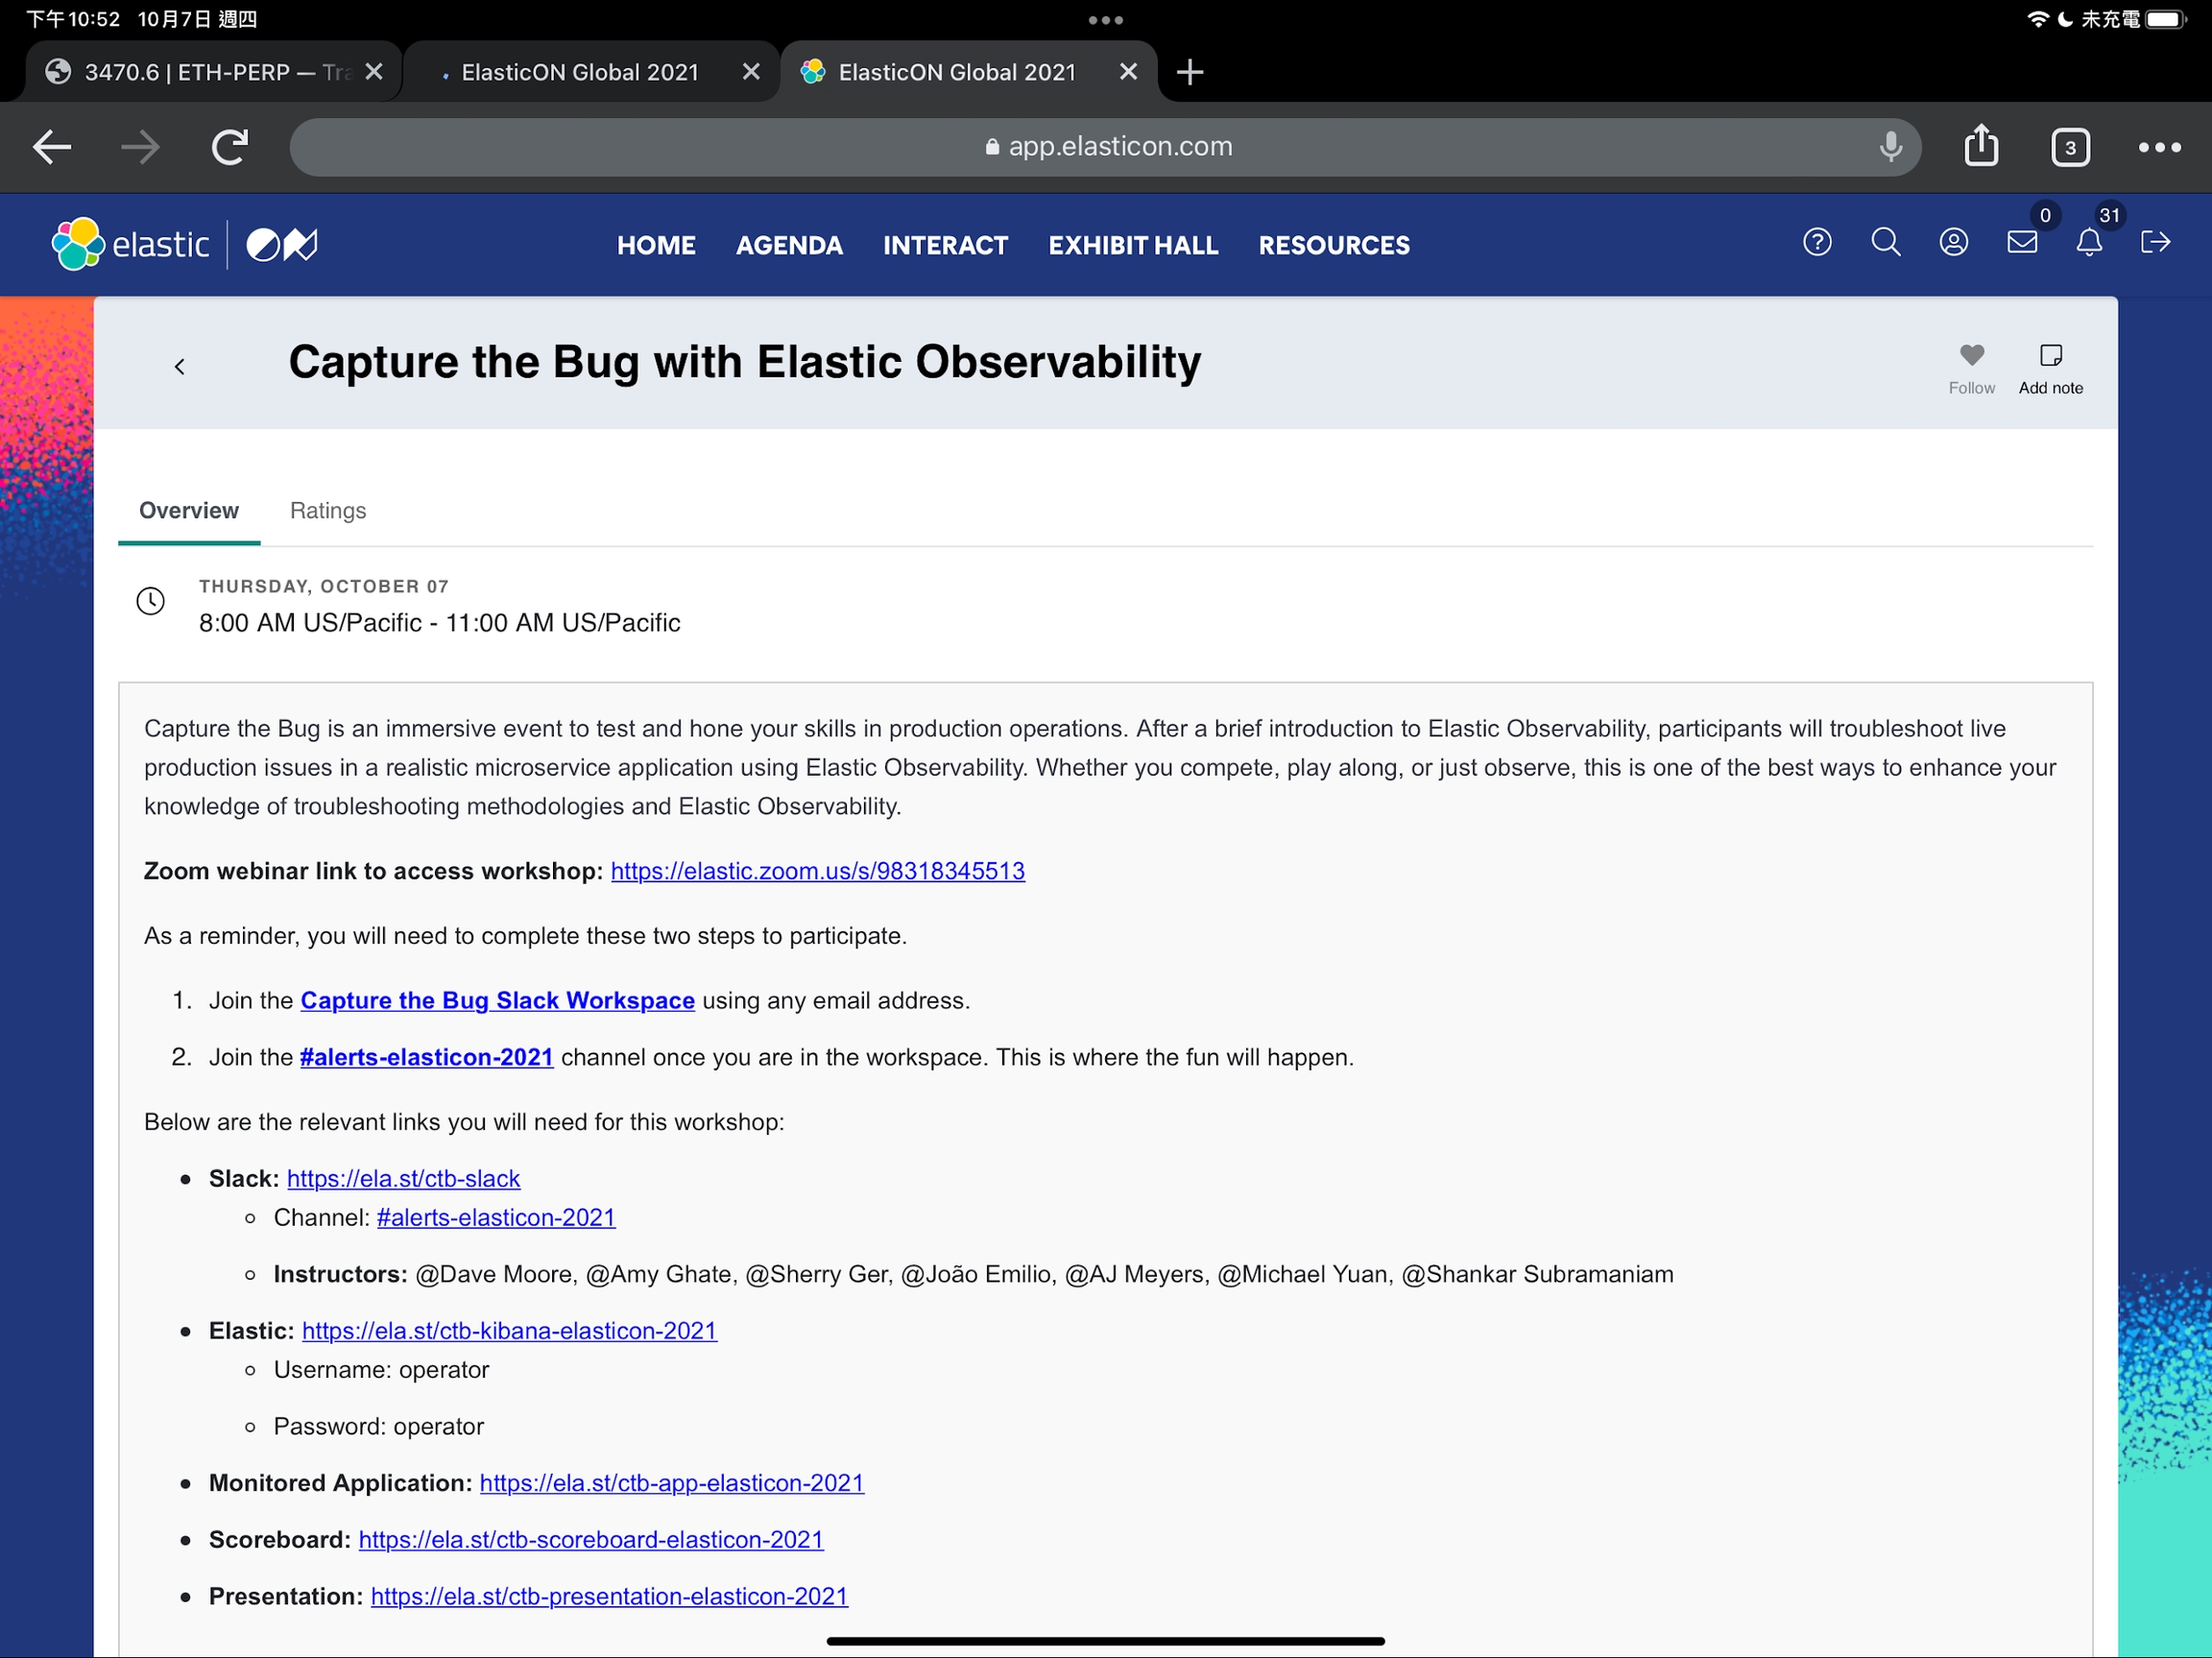
Task: Go back using session back chevron
Action: click(180, 367)
